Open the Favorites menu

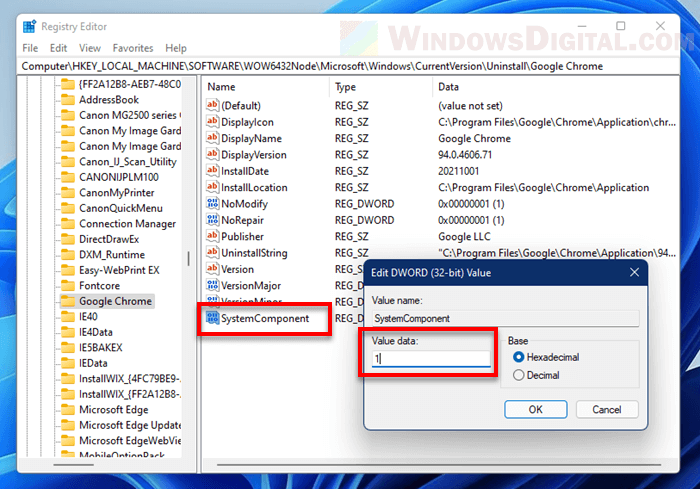tap(133, 48)
